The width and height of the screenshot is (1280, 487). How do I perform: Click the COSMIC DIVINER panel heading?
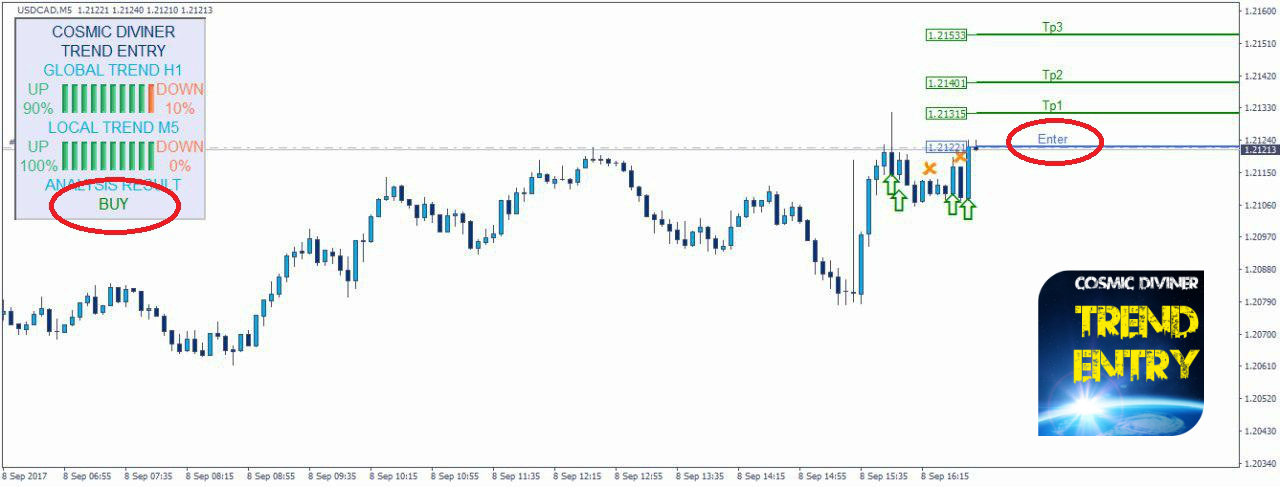point(113,32)
